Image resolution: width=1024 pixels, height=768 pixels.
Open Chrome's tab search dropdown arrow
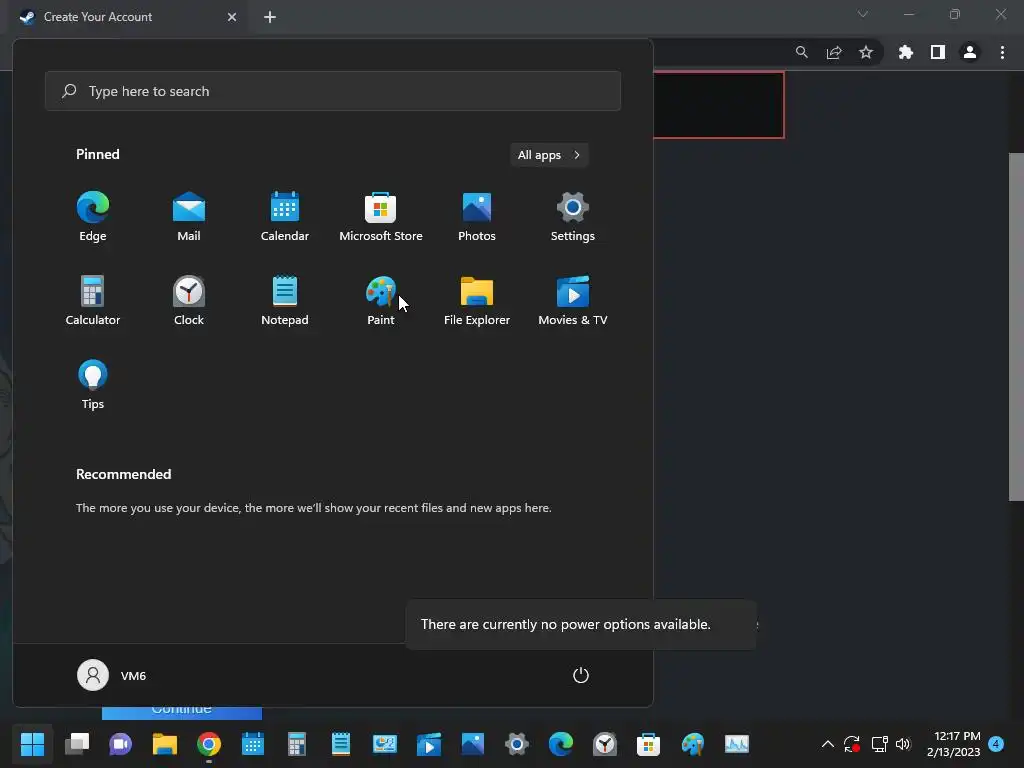[863, 14]
